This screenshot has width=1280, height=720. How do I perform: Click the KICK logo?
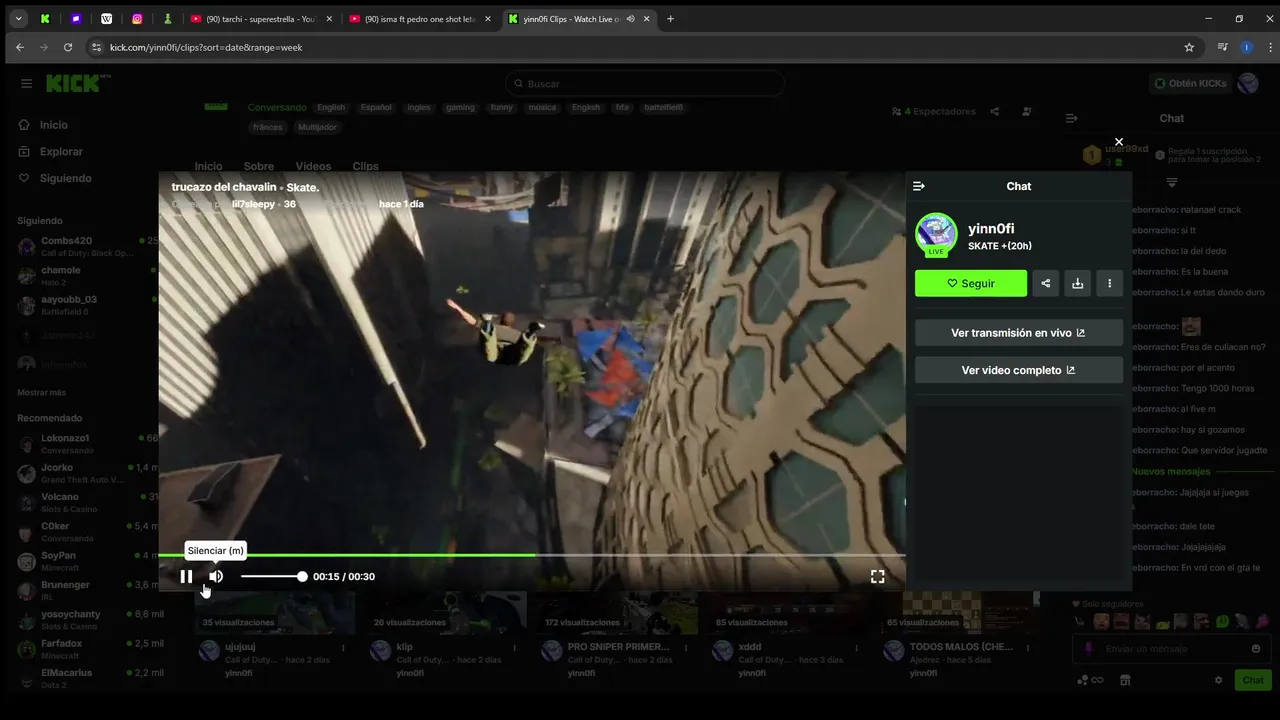[x=76, y=84]
